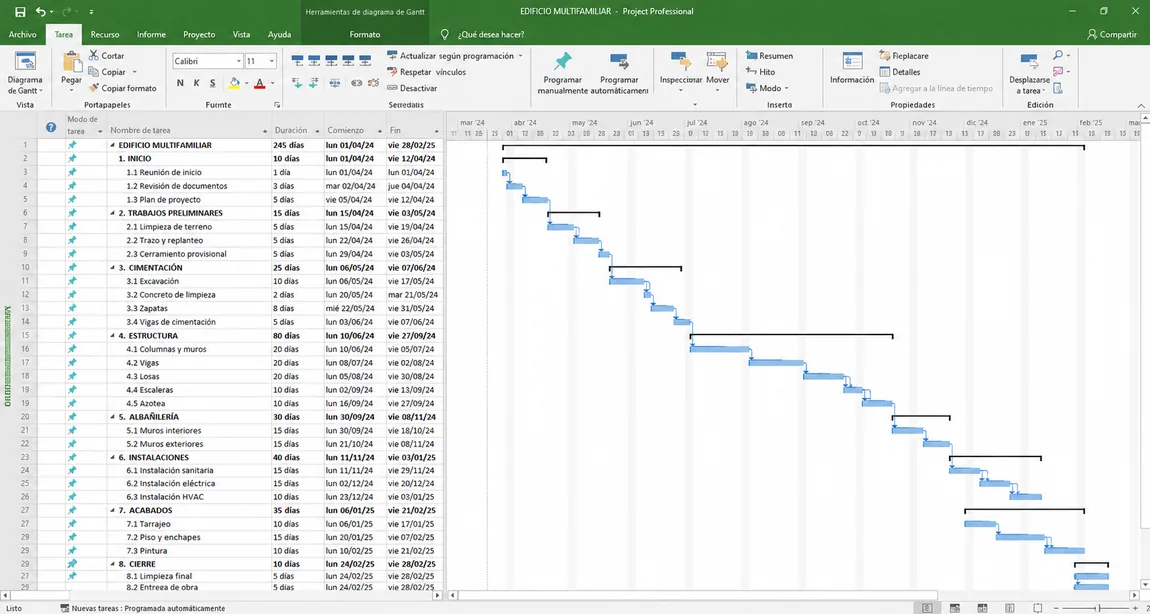
Task: Click the zoom slider in the status bar
Action: 1098,608
